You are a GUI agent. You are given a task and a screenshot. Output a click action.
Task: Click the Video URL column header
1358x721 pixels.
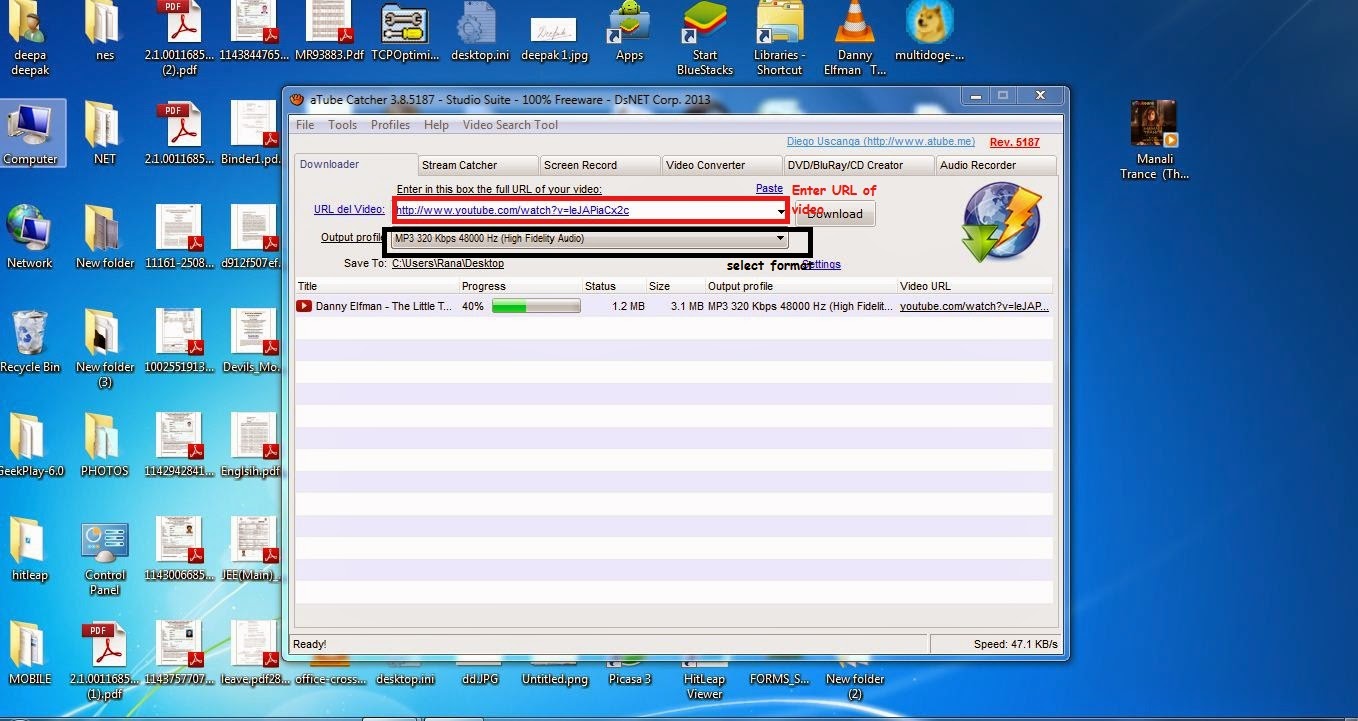[975, 286]
